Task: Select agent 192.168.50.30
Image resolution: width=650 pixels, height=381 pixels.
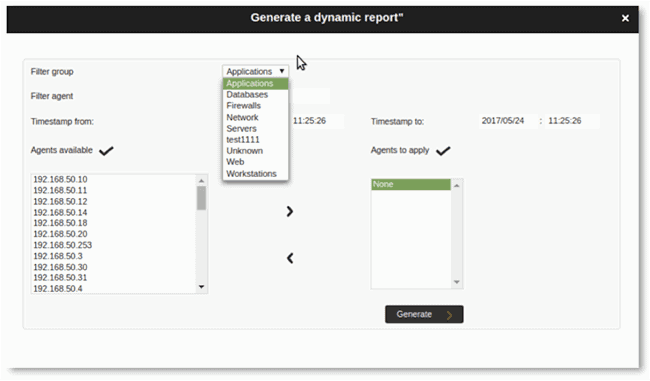Action: tap(114, 267)
